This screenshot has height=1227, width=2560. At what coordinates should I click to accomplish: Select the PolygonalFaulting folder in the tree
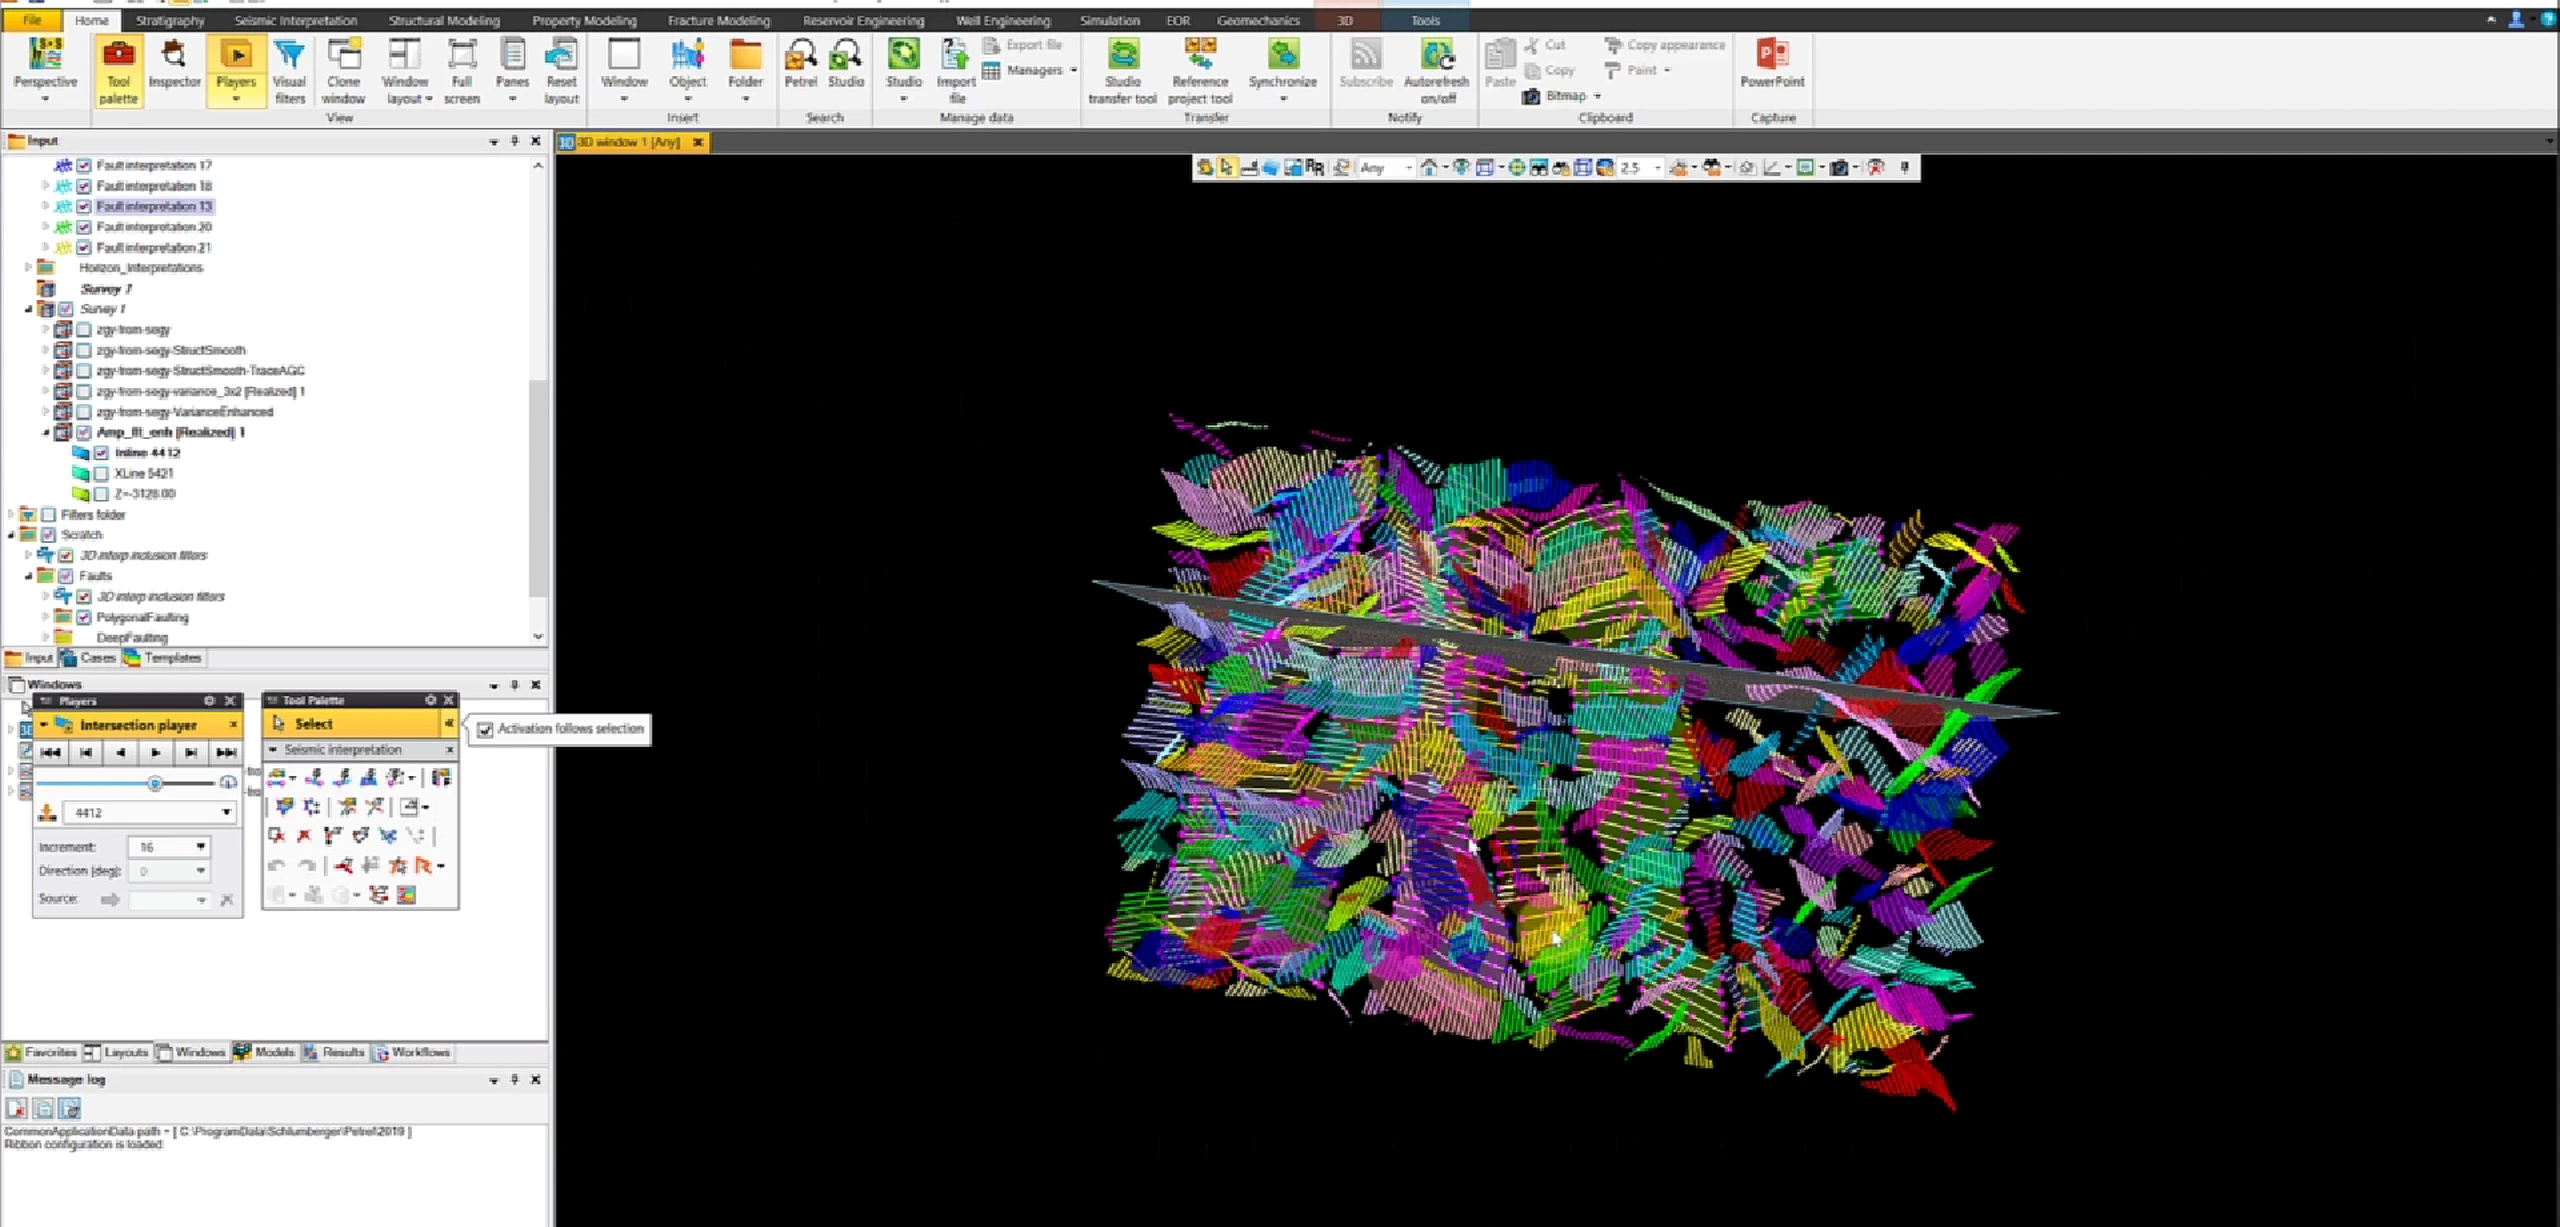click(142, 617)
